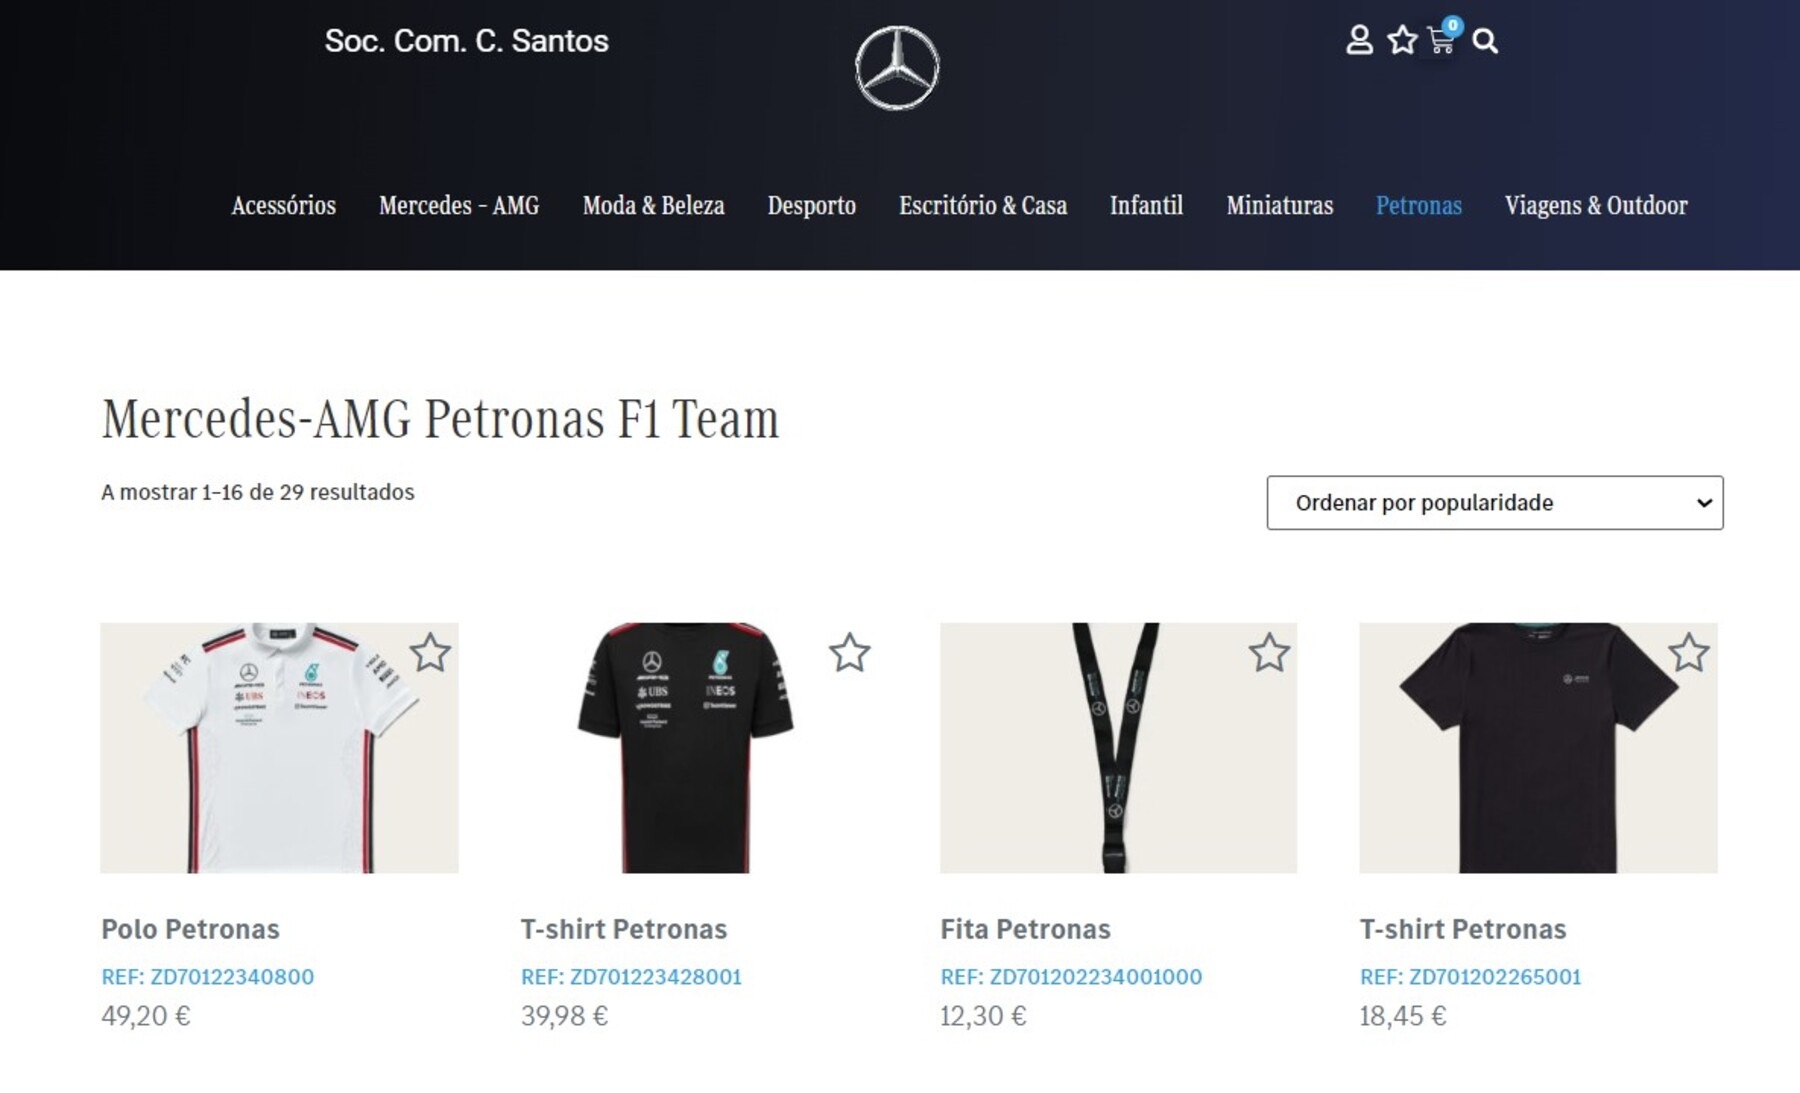Image resolution: width=1800 pixels, height=1093 pixels.
Task: Open the shopping cart icon
Action: [1441, 41]
